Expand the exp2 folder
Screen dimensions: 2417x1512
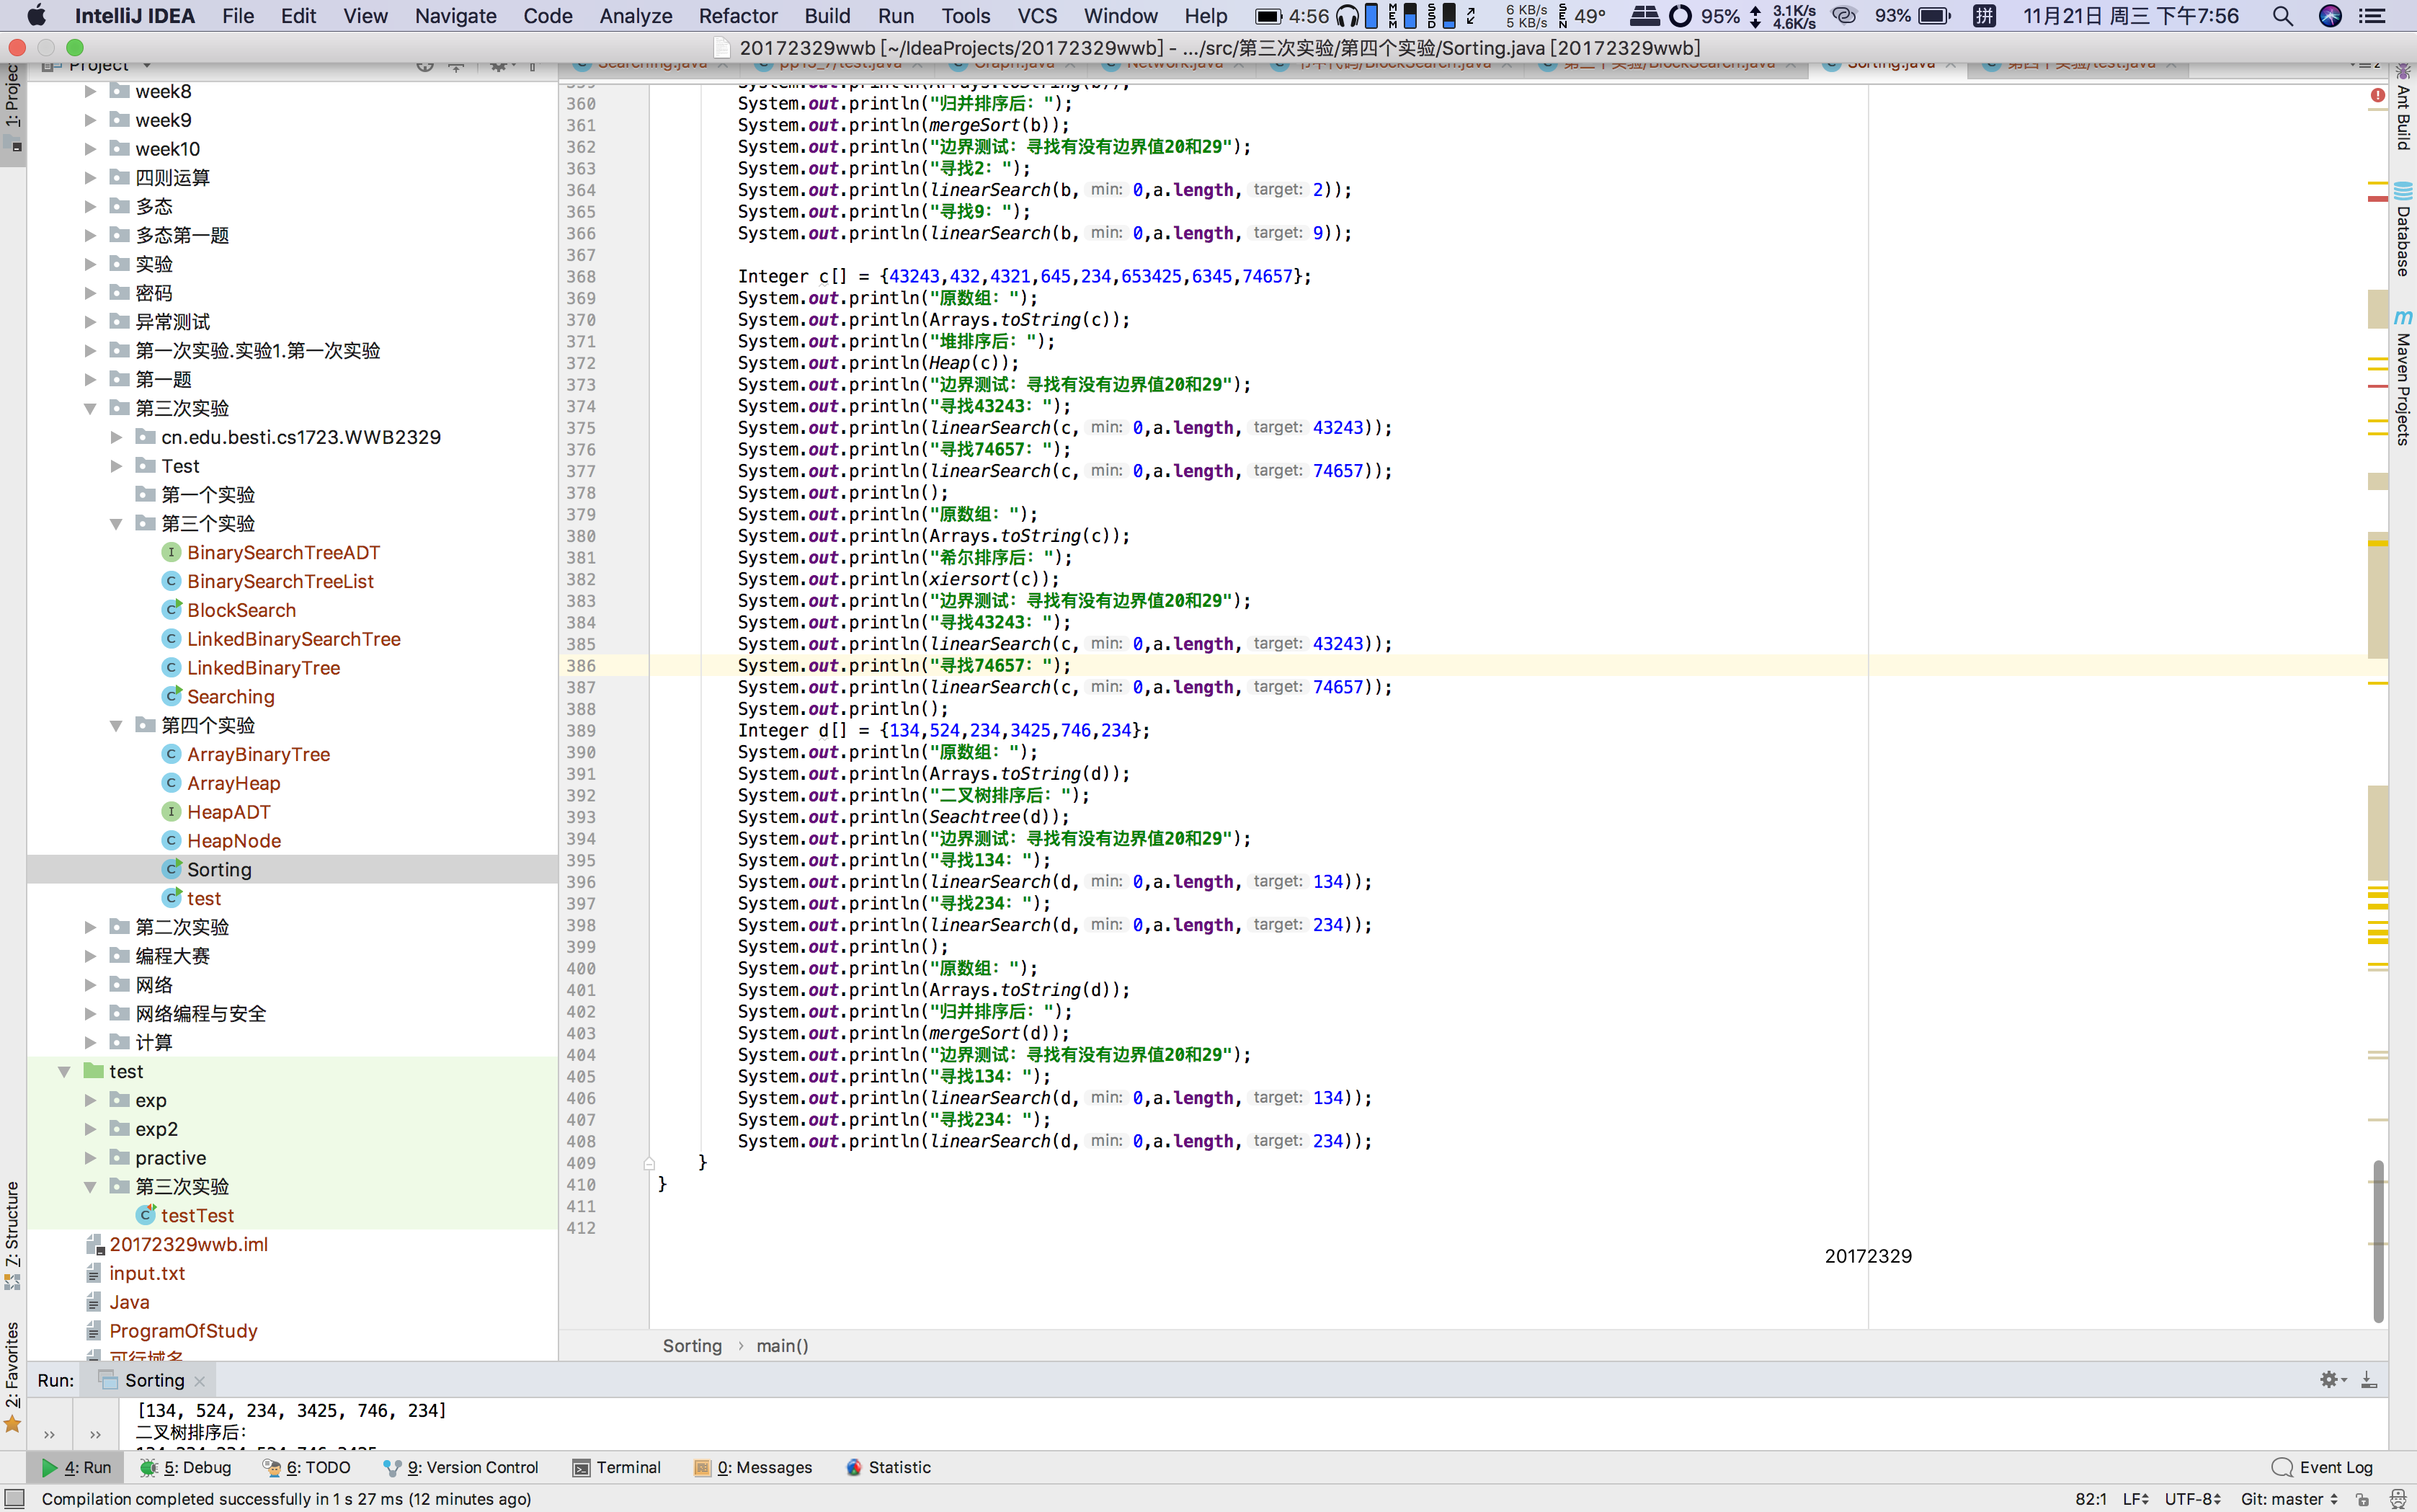90,1129
